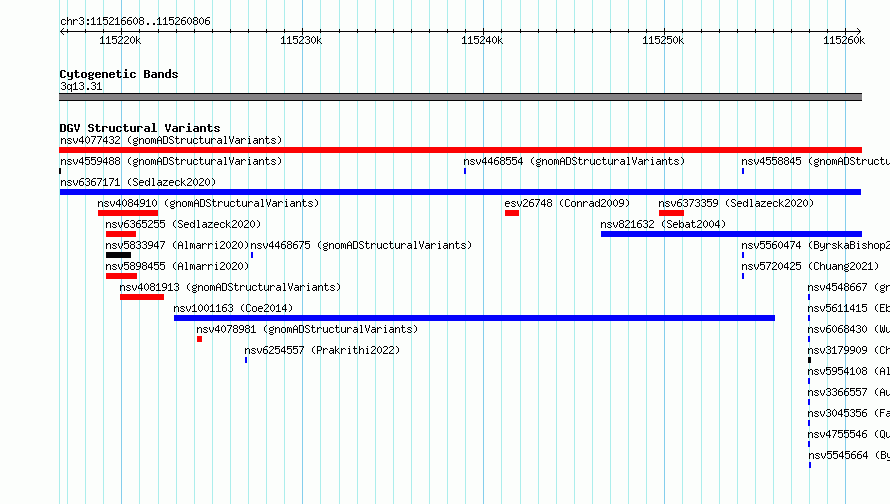
Task: Click the 115240k ruler tick label
Action: [482, 40]
